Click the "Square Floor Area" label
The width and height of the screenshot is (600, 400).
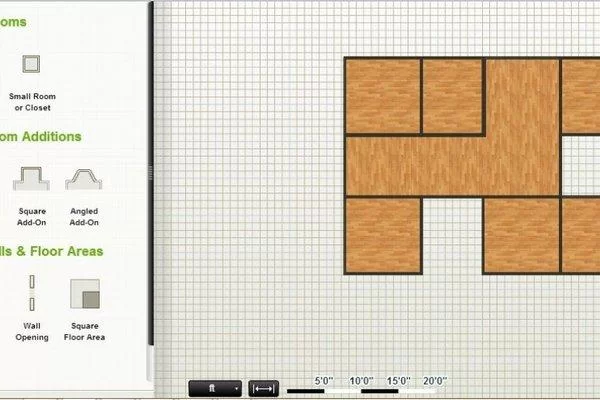pos(85,331)
